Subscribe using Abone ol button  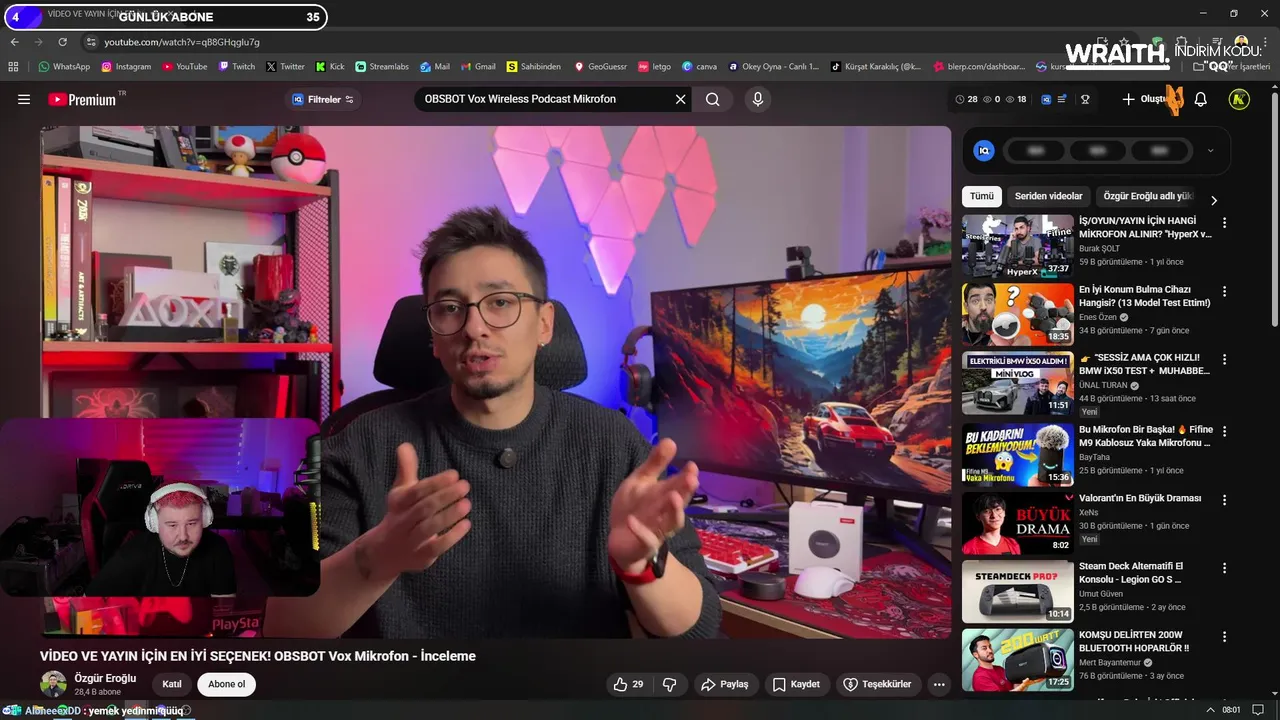click(227, 684)
